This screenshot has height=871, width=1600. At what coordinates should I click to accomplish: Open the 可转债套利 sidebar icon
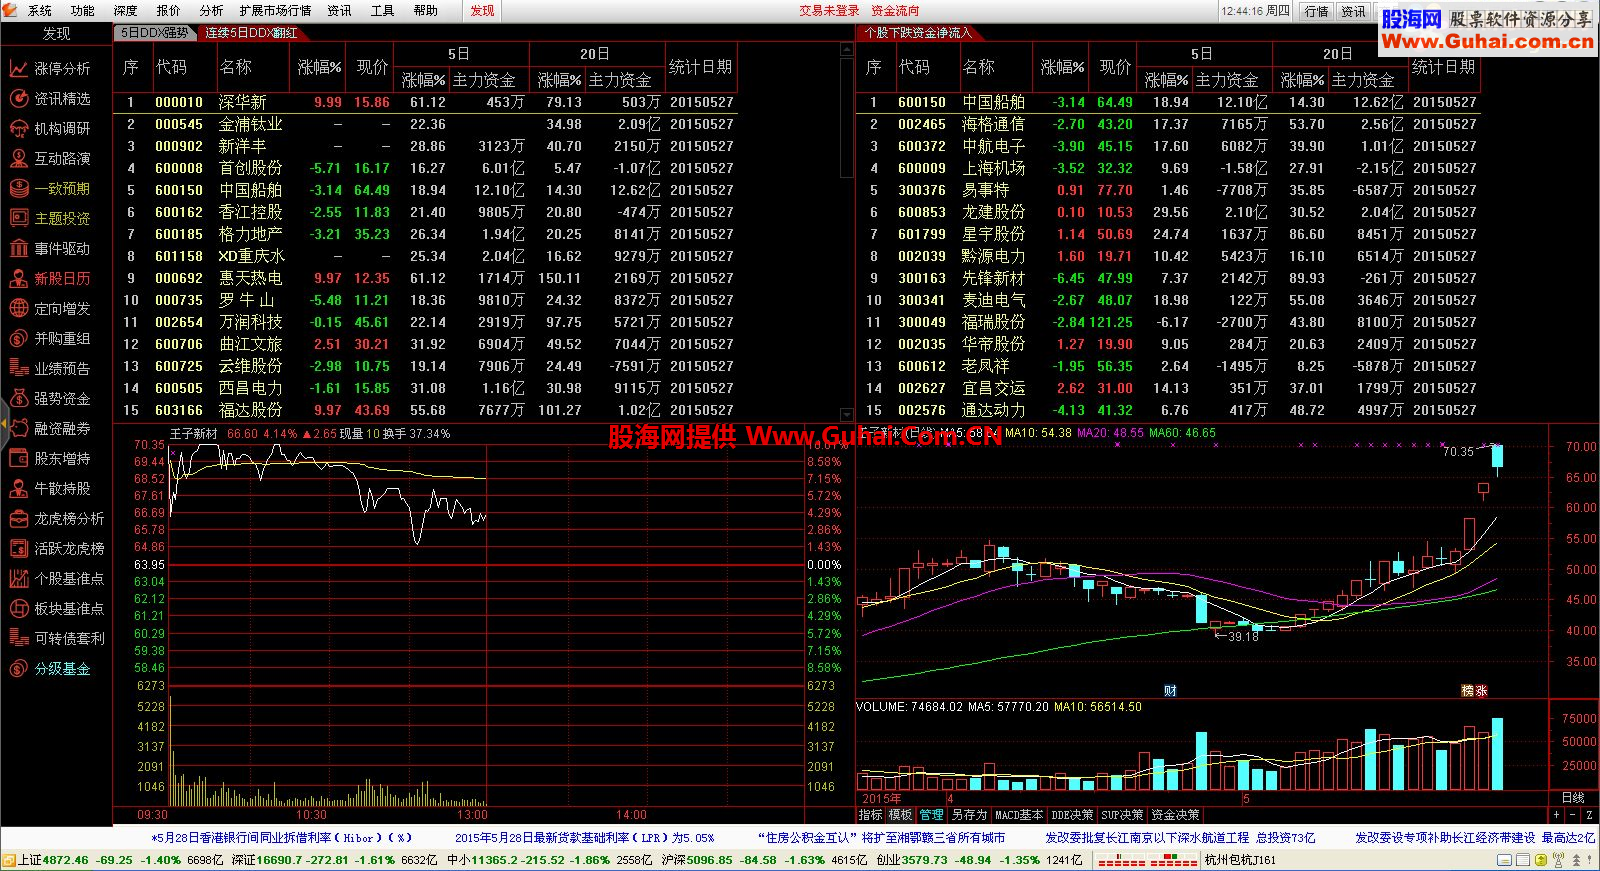click(x=18, y=638)
